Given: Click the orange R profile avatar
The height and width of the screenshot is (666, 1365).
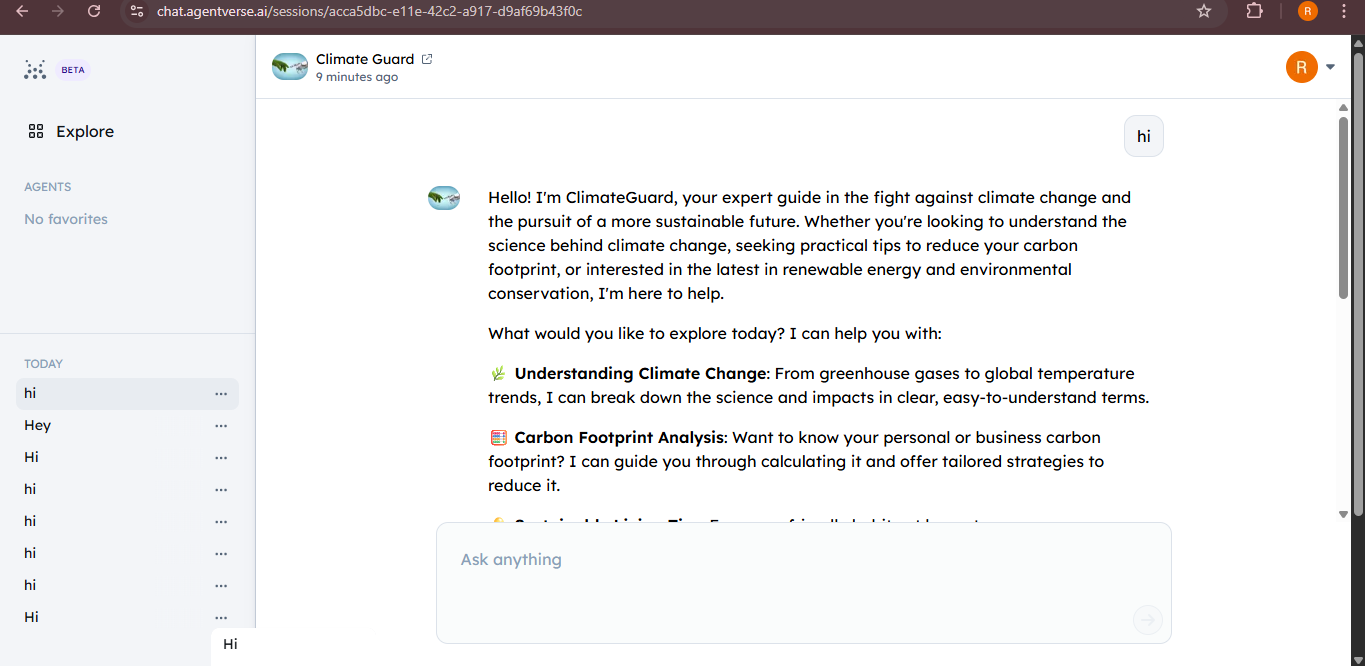Looking at the screenshot, I should pyautogui.click(x=1301, y=67).
